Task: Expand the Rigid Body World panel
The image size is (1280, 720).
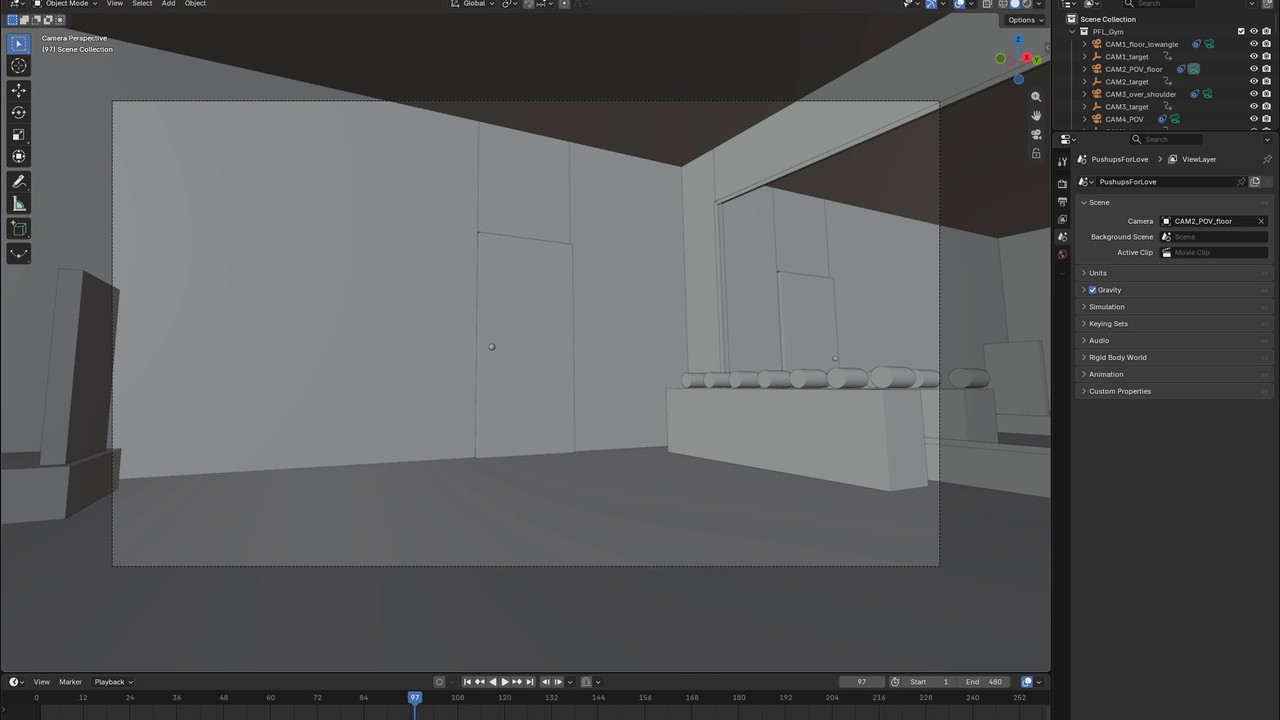Action: 1173,357
